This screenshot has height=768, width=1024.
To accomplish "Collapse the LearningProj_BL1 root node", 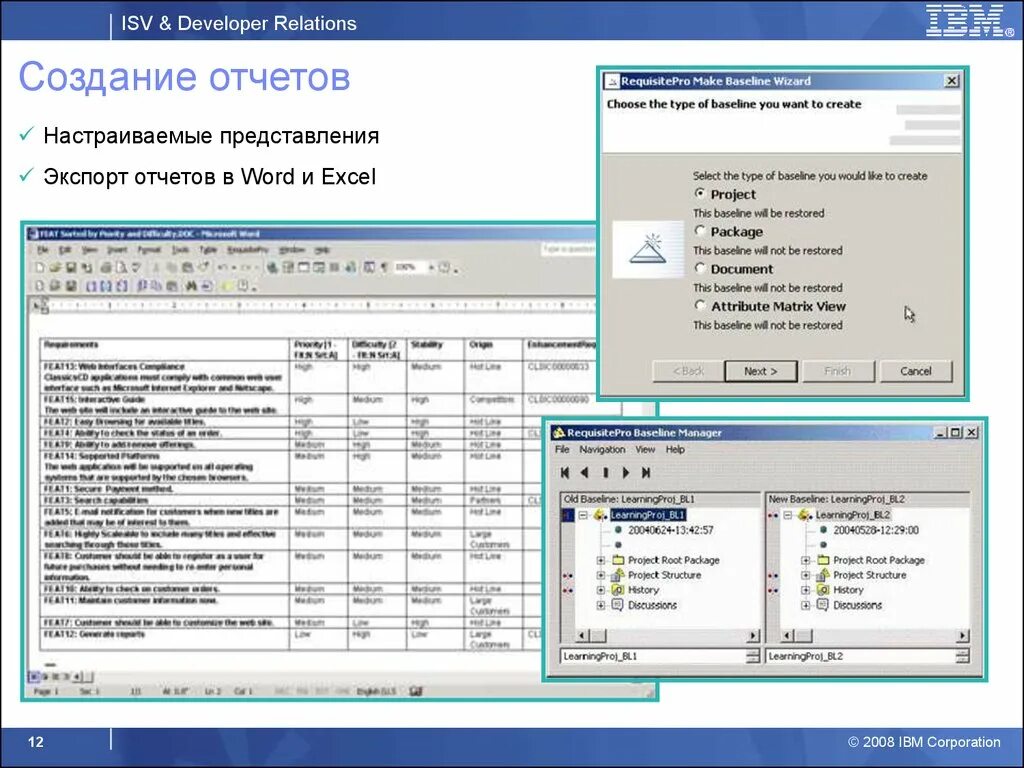I will pyautogui.click(x=583, y=515).
